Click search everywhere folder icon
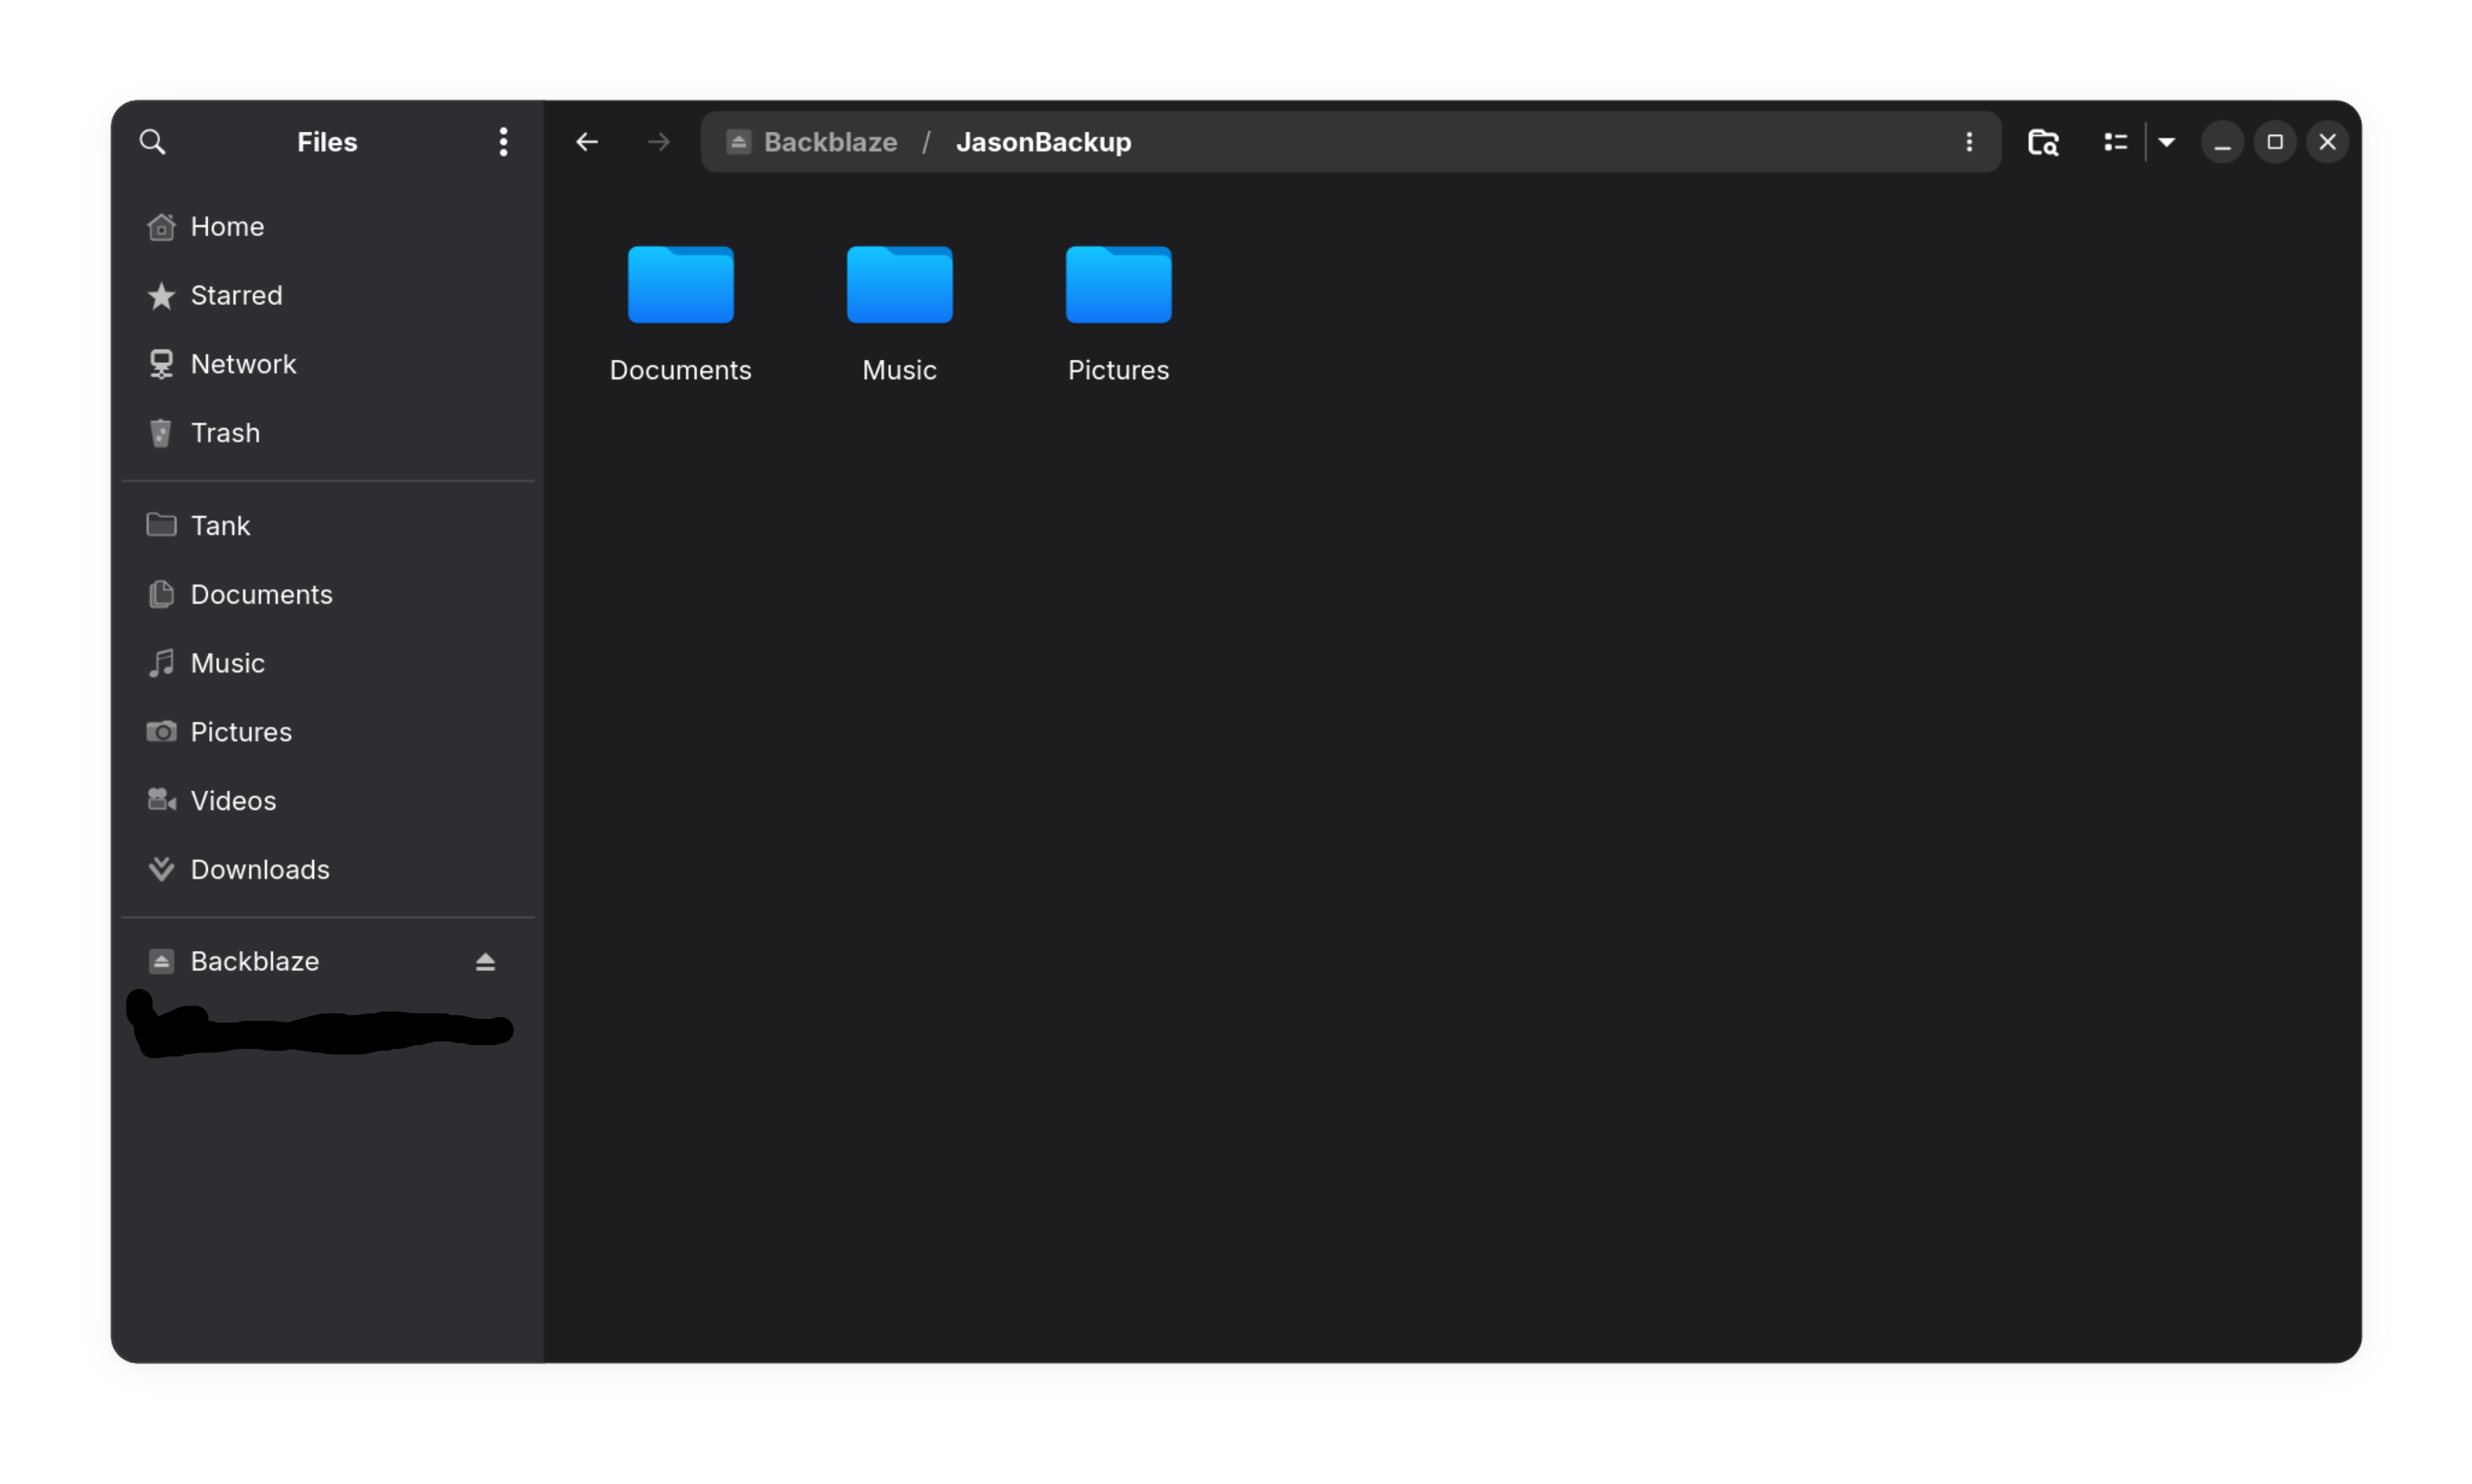The image size is (2472, 1484). (2043, 142)
